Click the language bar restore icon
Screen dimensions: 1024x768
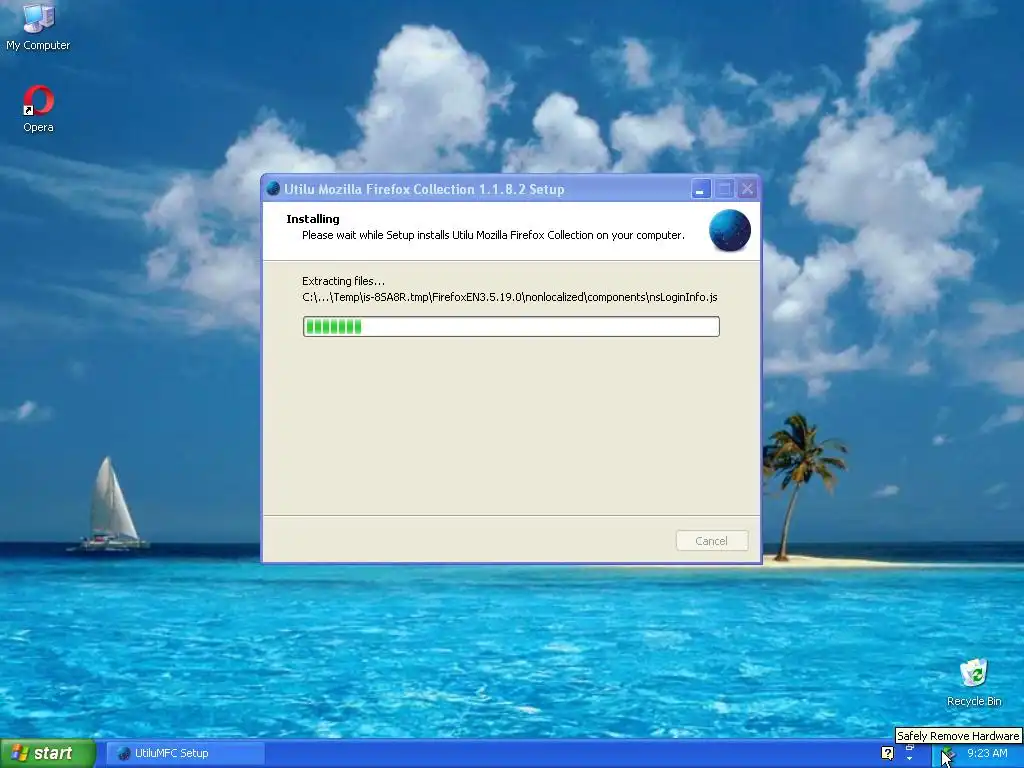[x=910, y=748]
